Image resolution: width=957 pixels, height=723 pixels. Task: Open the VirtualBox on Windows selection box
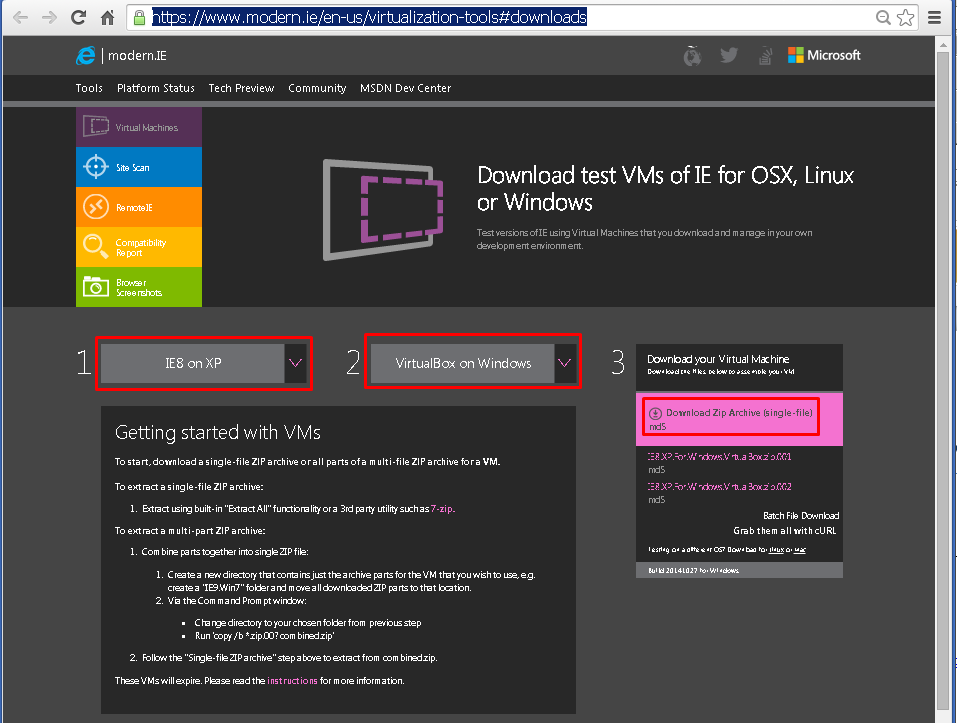463,363
